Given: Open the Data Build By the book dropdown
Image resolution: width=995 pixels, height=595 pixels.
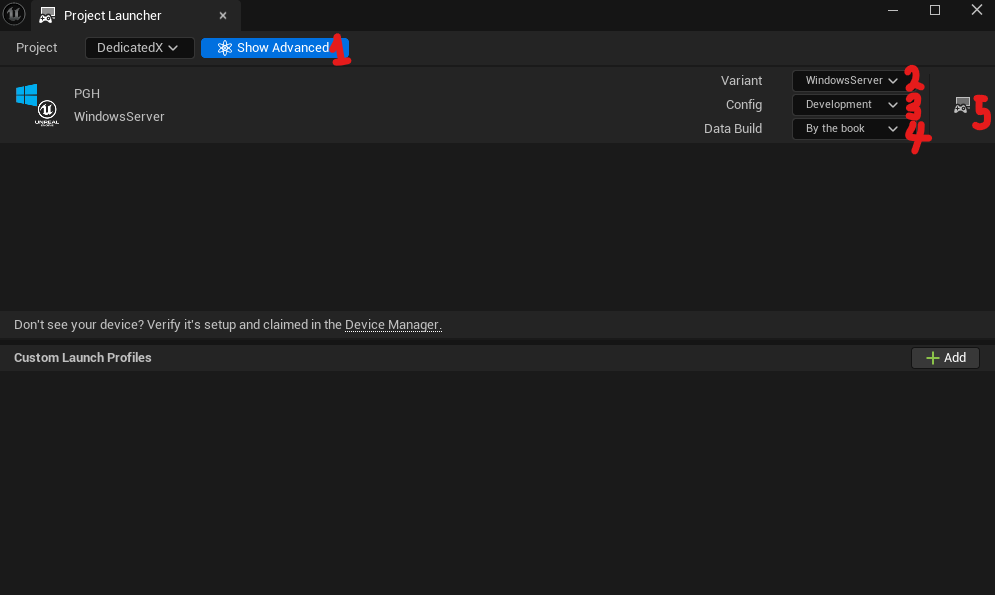Looking at the screenshot, I should pos(852,129).
